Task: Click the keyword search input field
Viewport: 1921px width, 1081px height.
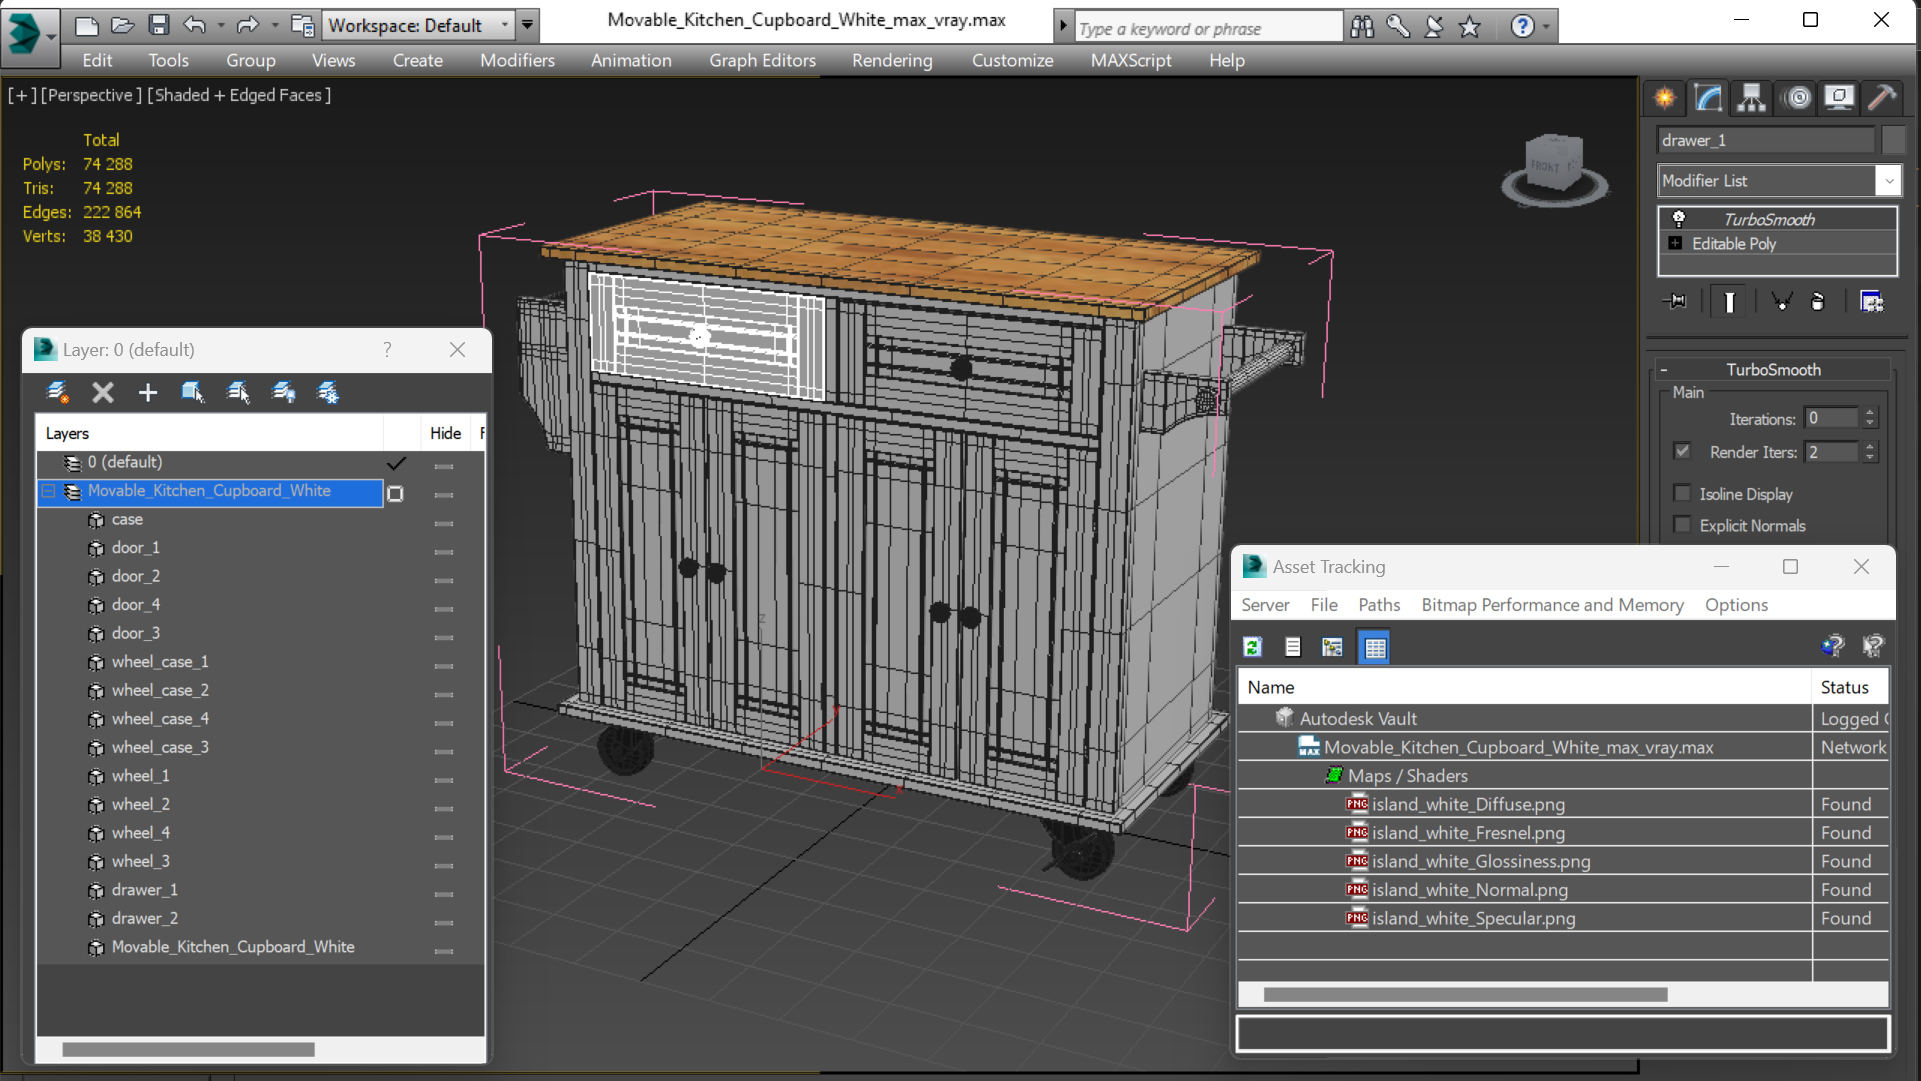Action: (x=1208, y=28)
